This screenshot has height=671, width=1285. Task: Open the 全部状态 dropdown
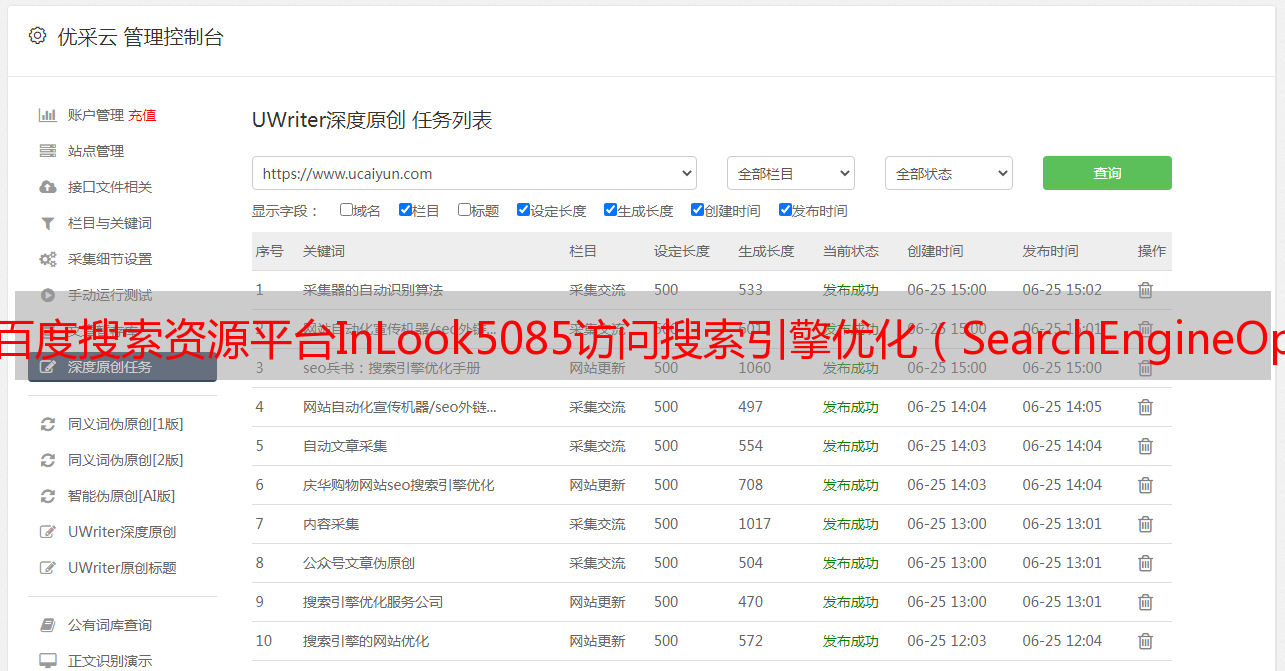949,173
